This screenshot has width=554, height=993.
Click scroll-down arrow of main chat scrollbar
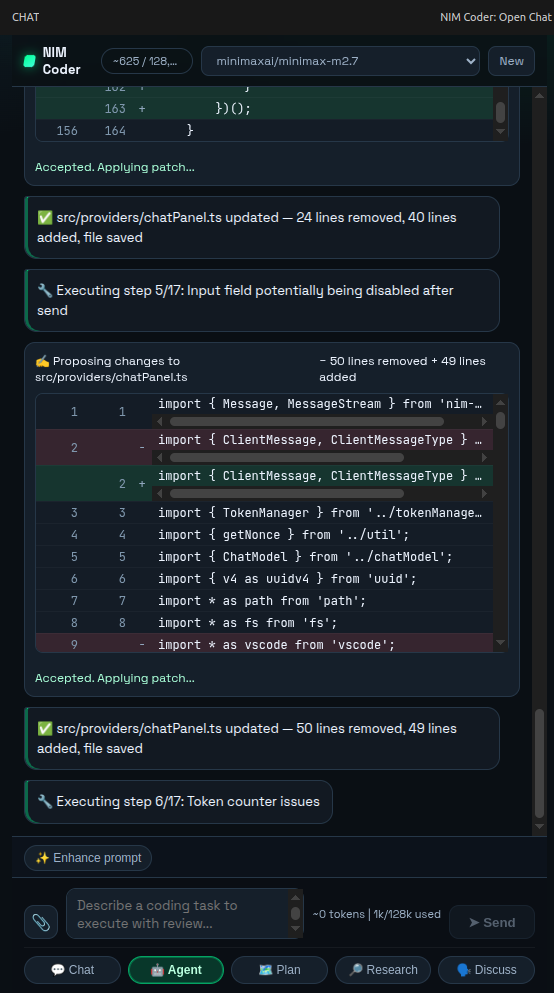tap(539, 826)
